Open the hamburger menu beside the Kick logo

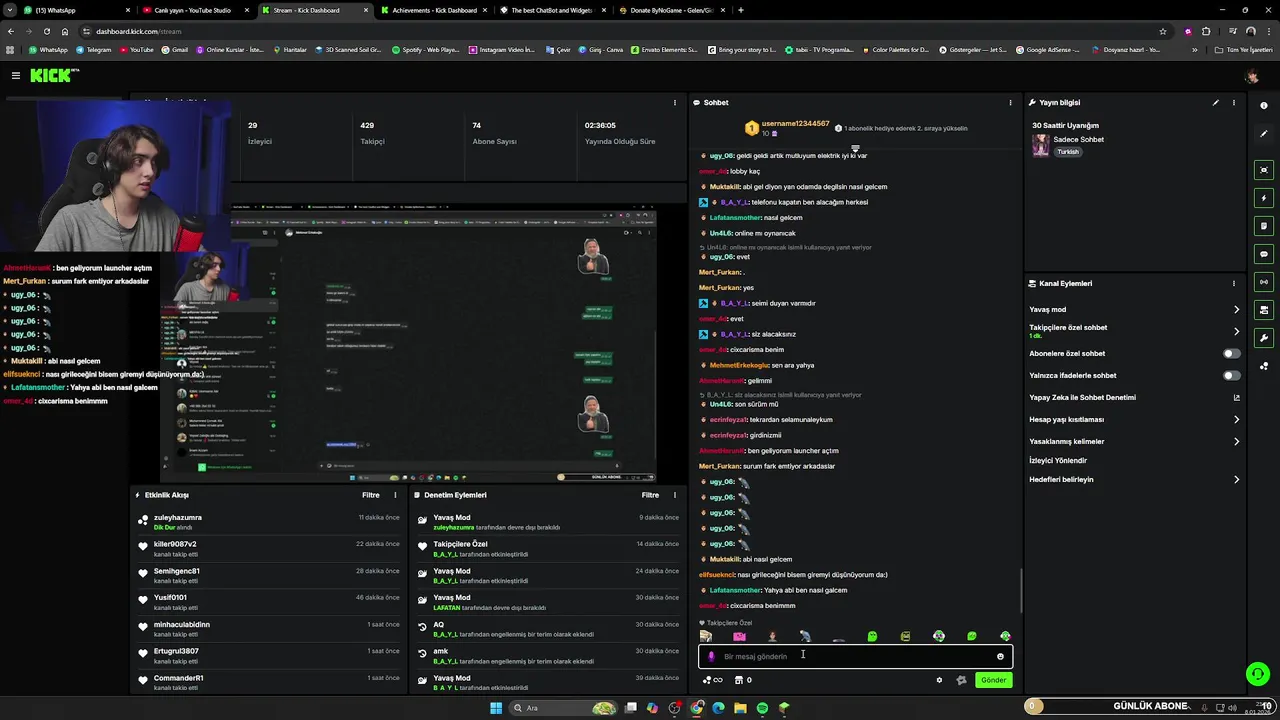tap(16, 75)
